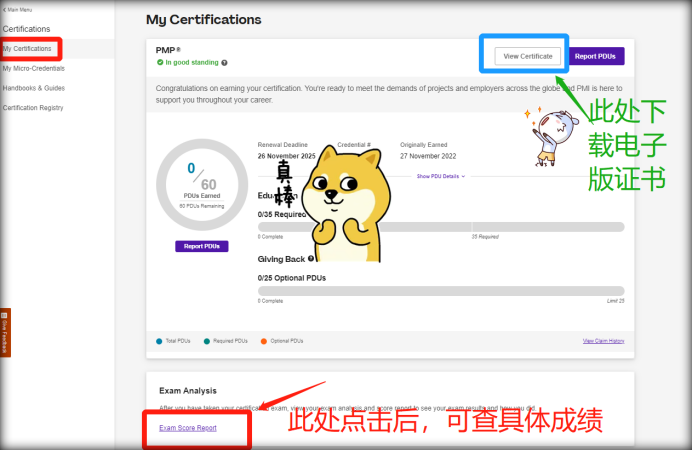Click the Credential # label
Screen dimensions: 692x450
click(354, 145)
